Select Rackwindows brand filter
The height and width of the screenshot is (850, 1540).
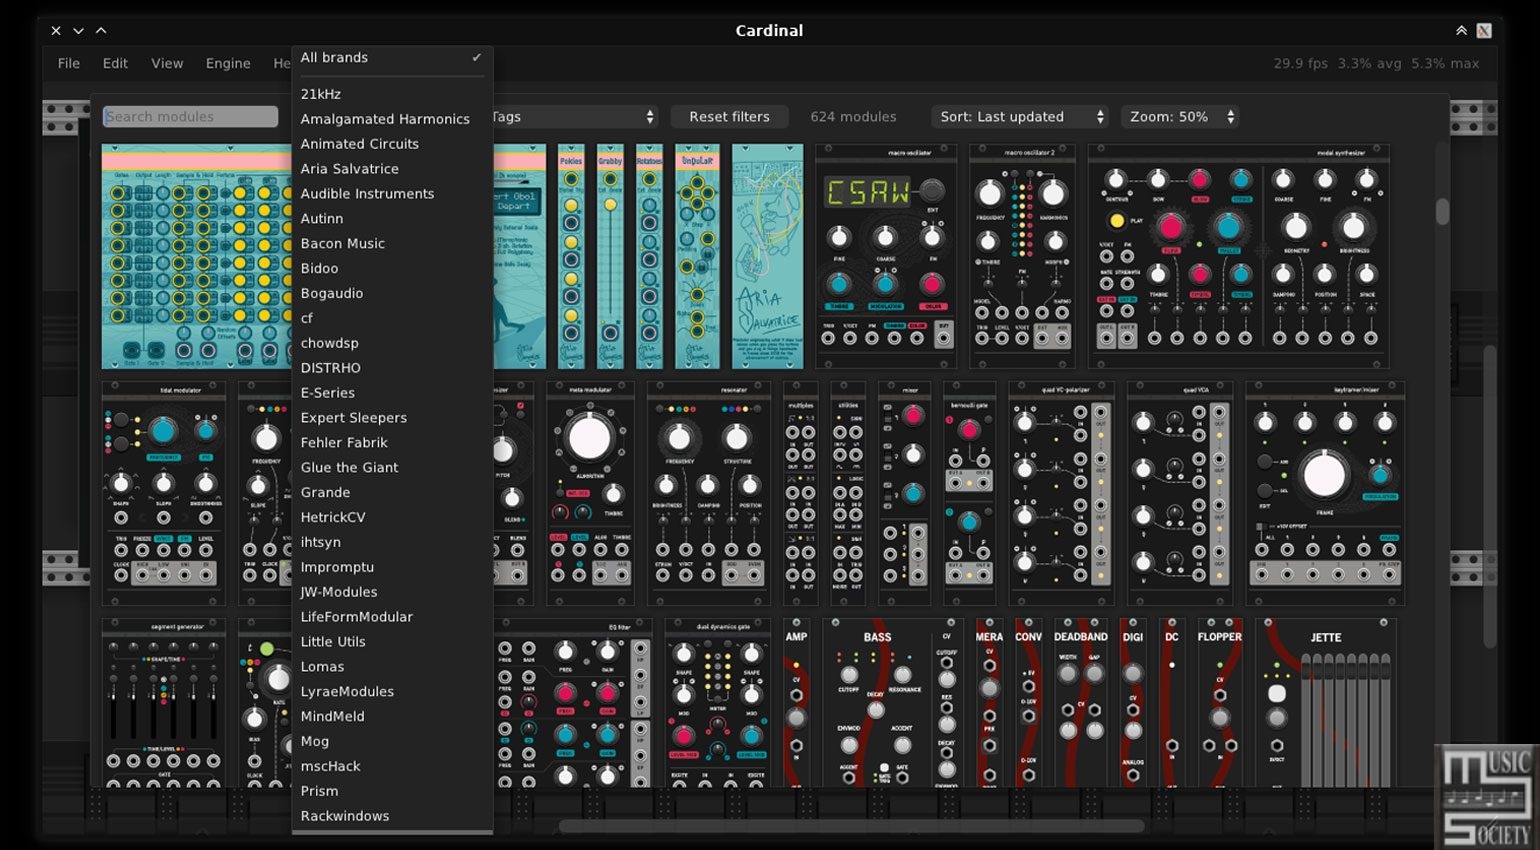tap(392, 816)
